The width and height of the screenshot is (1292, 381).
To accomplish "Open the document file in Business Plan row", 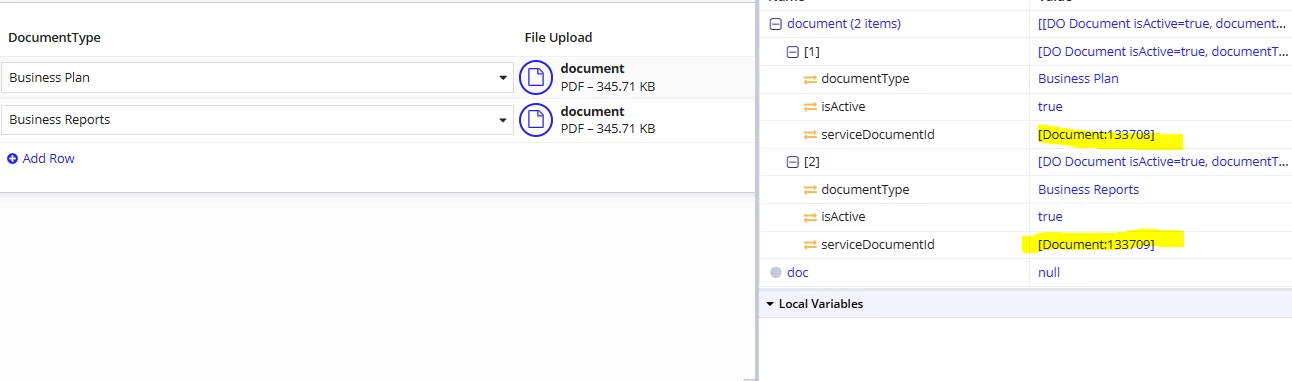I will (x=592, y=69).
